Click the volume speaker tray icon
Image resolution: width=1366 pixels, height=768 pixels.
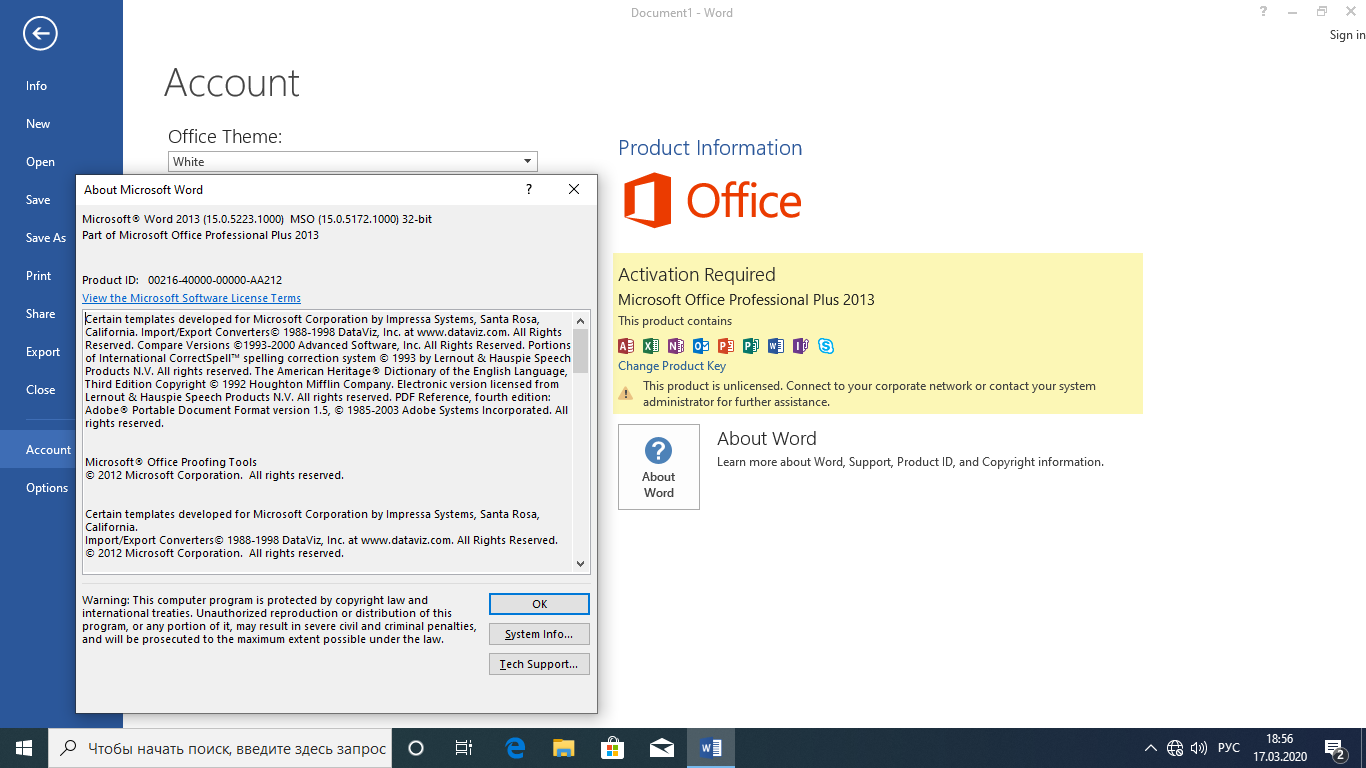pyautogui.click(x=1199, y=748)
